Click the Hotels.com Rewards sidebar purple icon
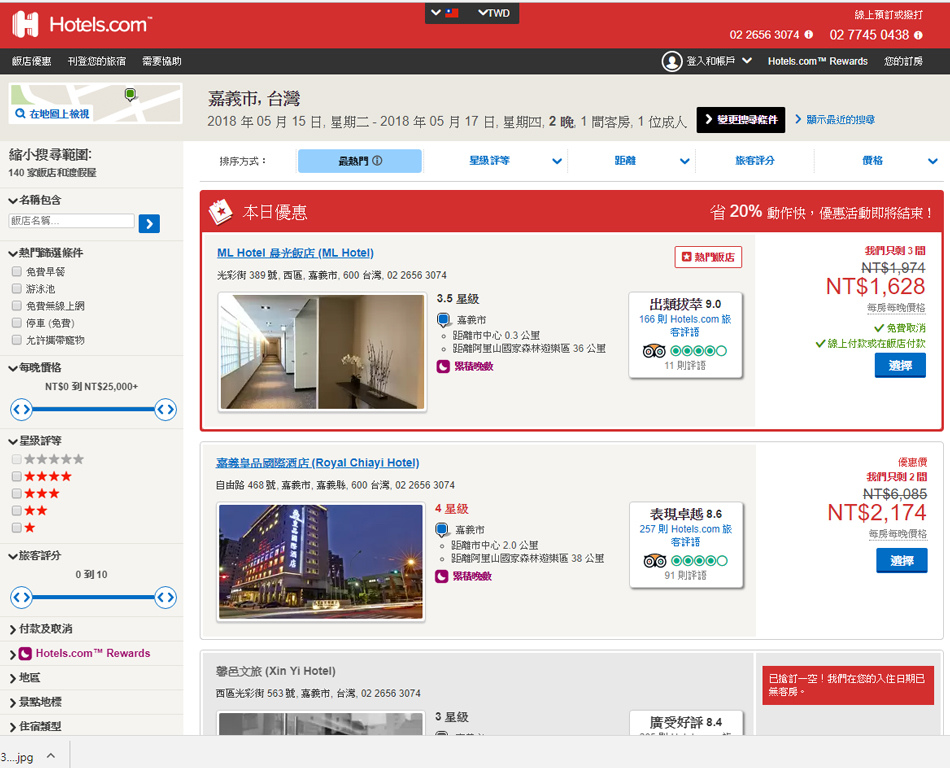Image resolution: width=950 pixels, height=768 pixels. pyautogui.click(x=25, y=654)
